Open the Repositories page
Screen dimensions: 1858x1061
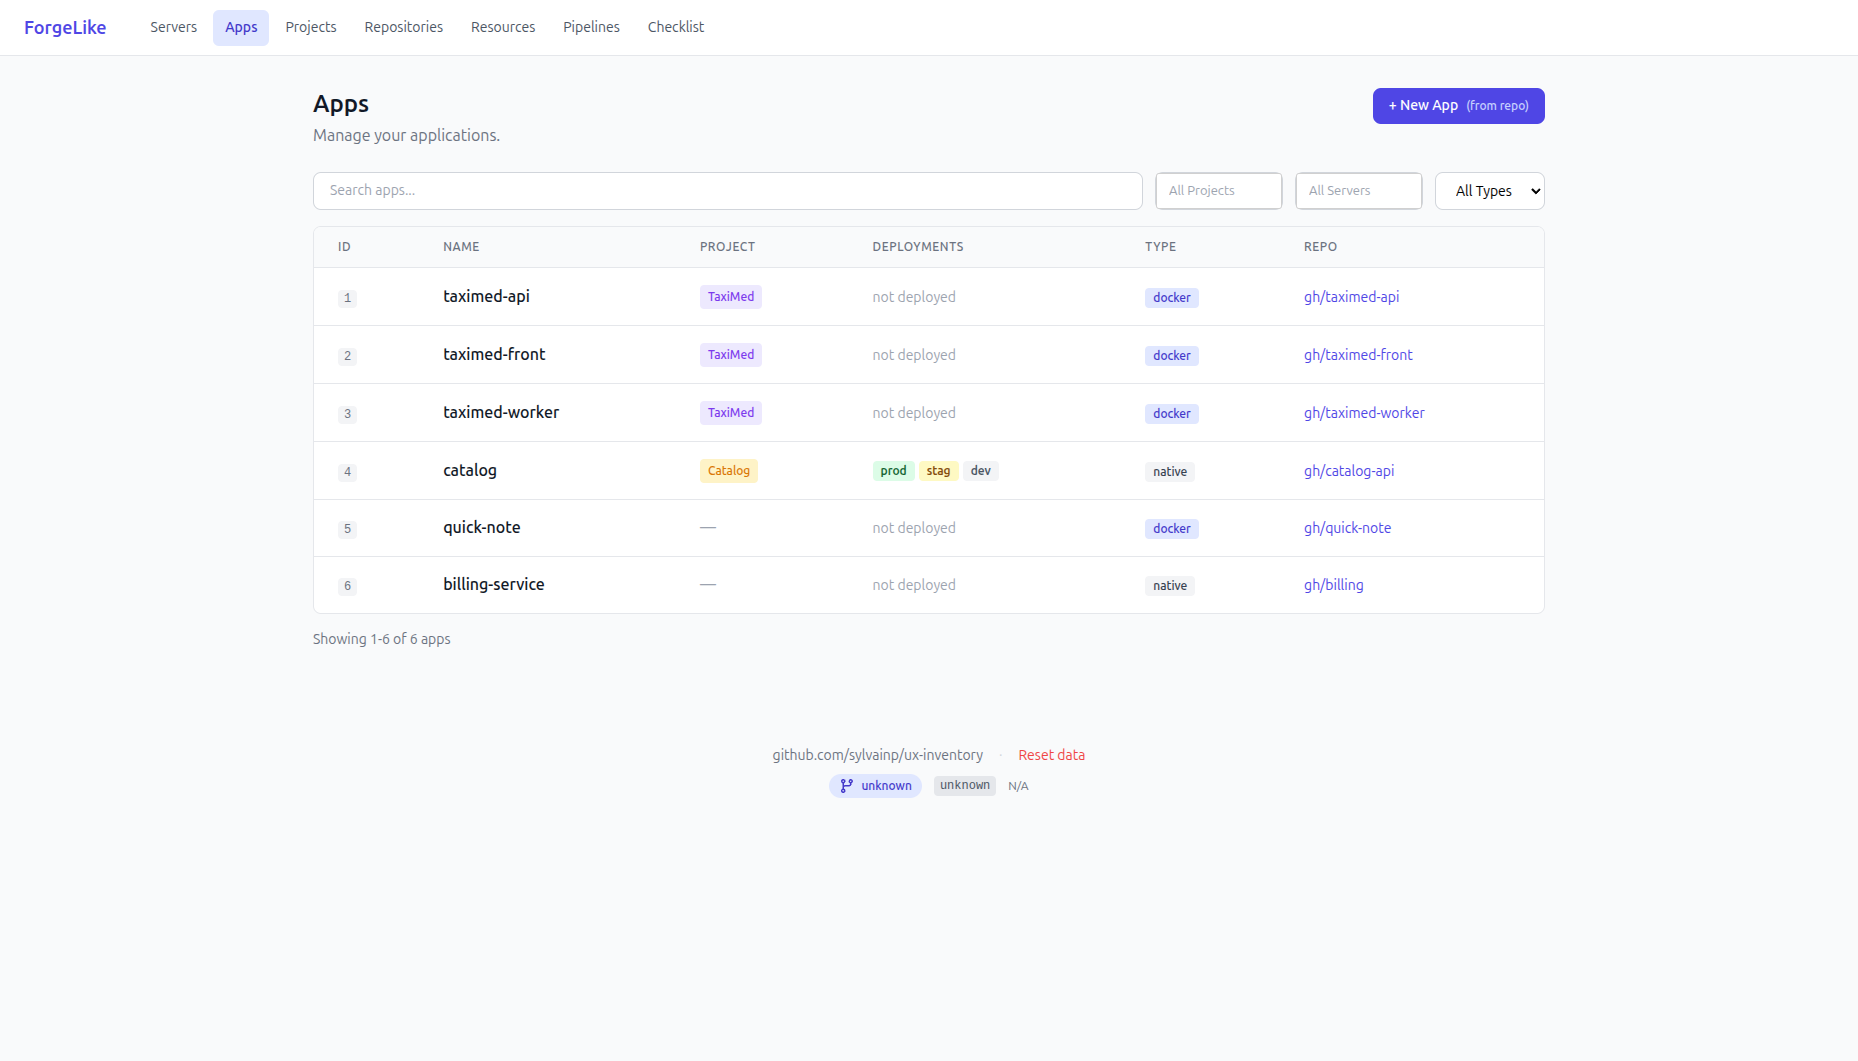tap(403, 27)
